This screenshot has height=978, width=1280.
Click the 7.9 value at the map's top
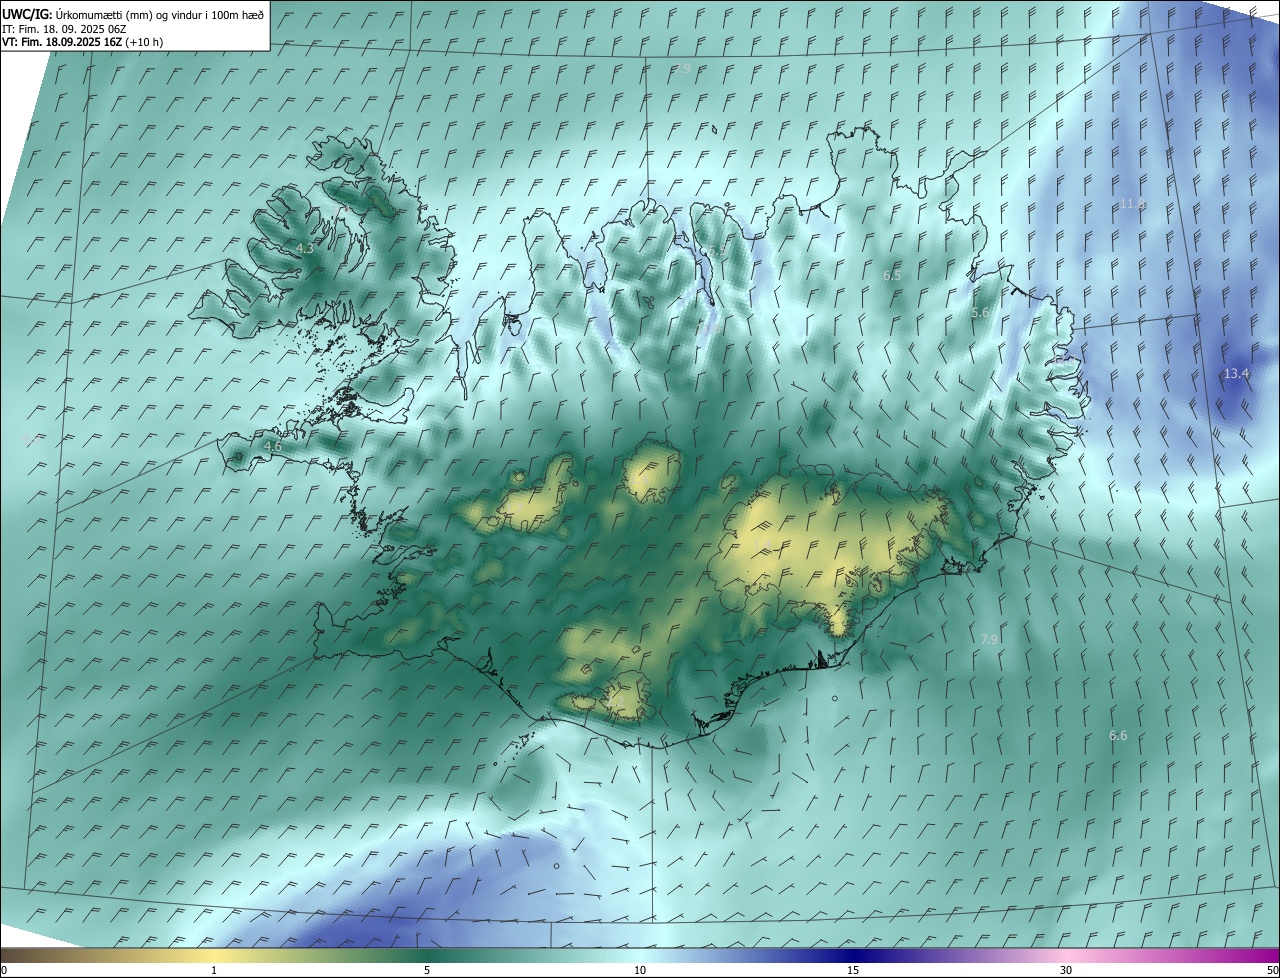coord(681,69)
